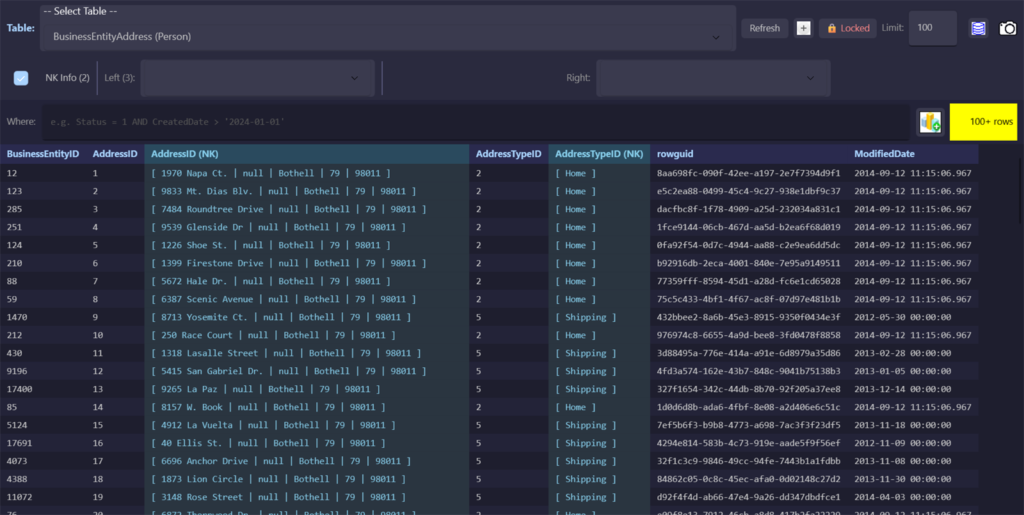Click the Where filter input field

[475, 122]
